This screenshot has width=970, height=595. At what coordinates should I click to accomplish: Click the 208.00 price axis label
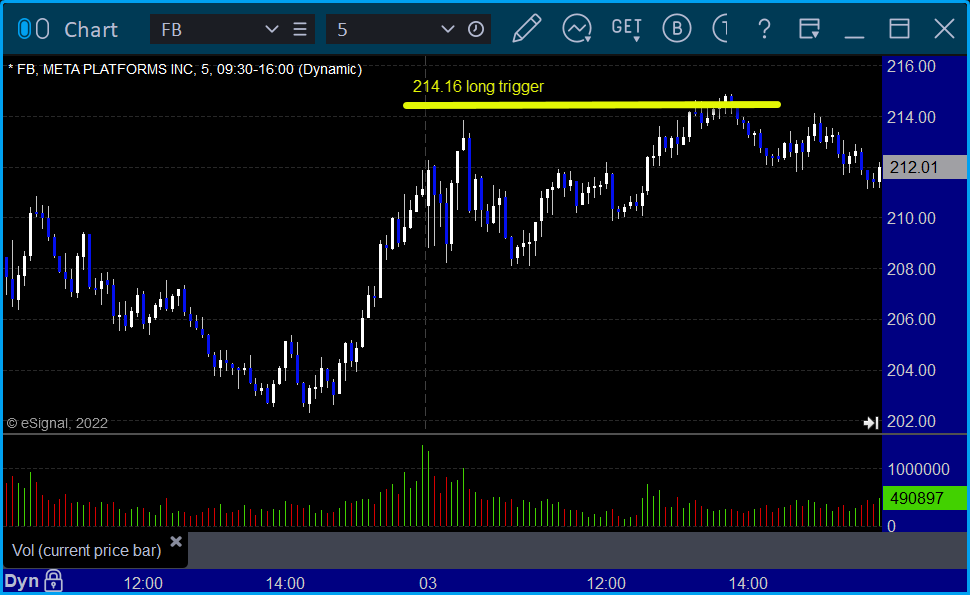(911, 269)
